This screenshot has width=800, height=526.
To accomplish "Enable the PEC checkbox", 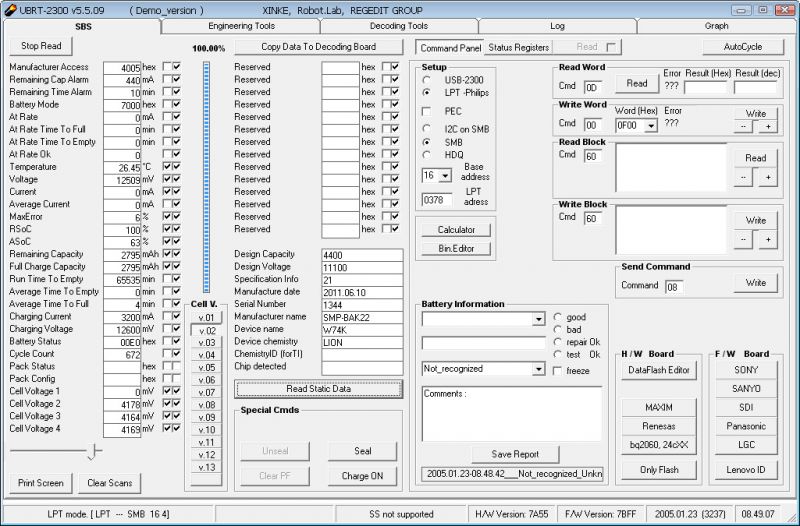I will pos(427,111).
